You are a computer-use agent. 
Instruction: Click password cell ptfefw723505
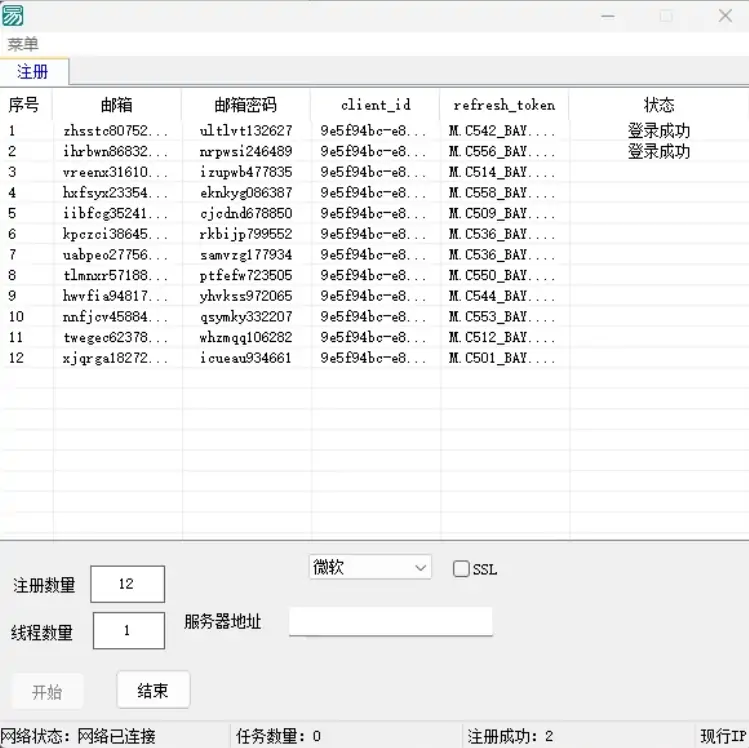(x=246, y=275)
